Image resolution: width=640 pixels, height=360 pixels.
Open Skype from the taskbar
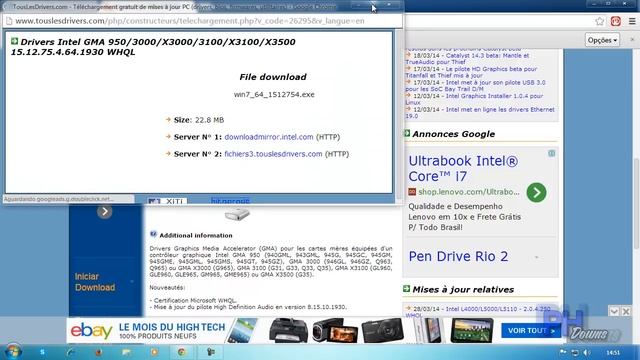[42, 352]
